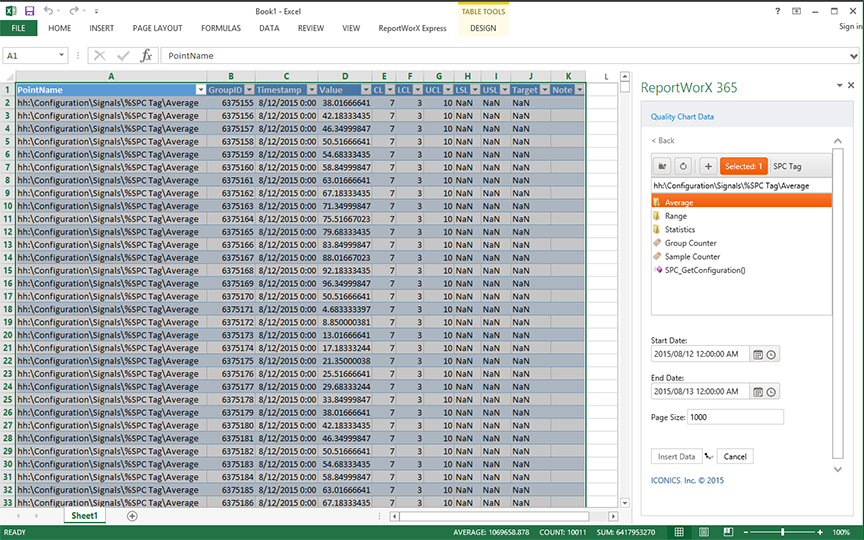Open the clock time picker for End Date
864x540 pixels.
[771, 392]
